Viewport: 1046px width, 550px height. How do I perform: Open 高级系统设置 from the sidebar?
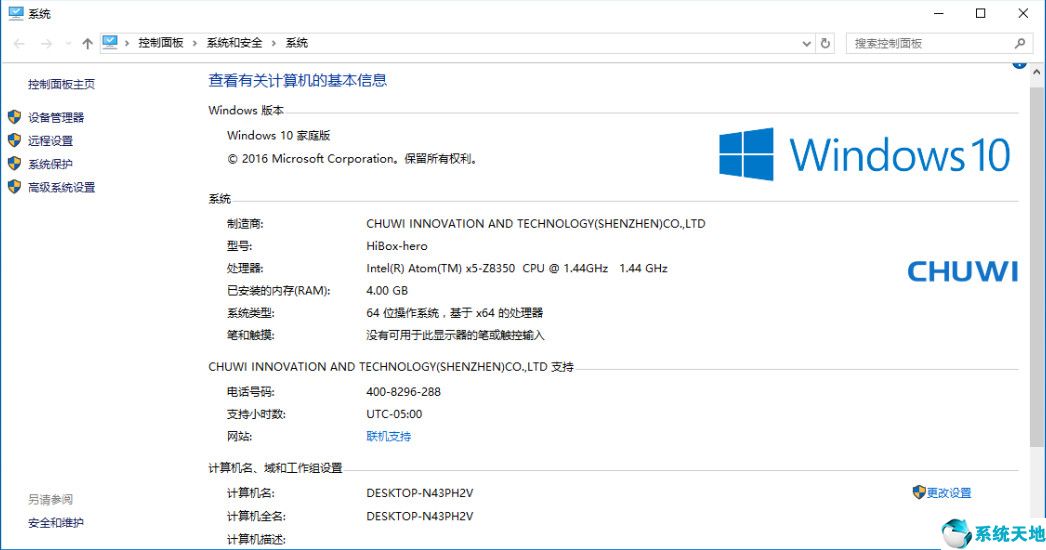pyautogui.click(x=61, y=188)
